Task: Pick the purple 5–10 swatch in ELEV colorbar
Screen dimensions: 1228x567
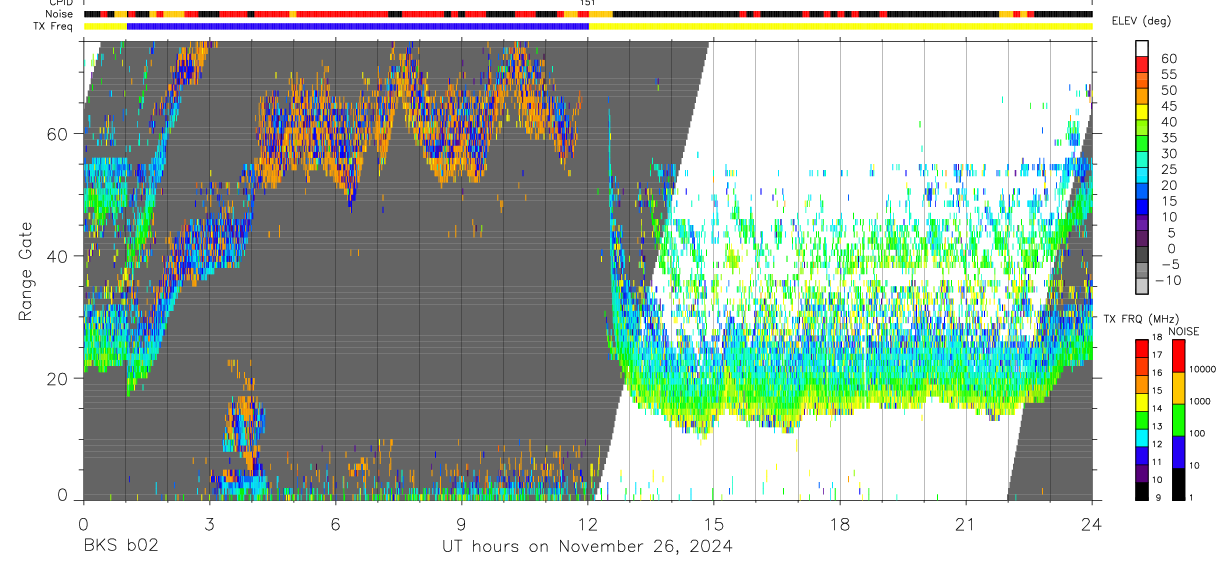Action: pyautogui.click(x=1142, y=222)
